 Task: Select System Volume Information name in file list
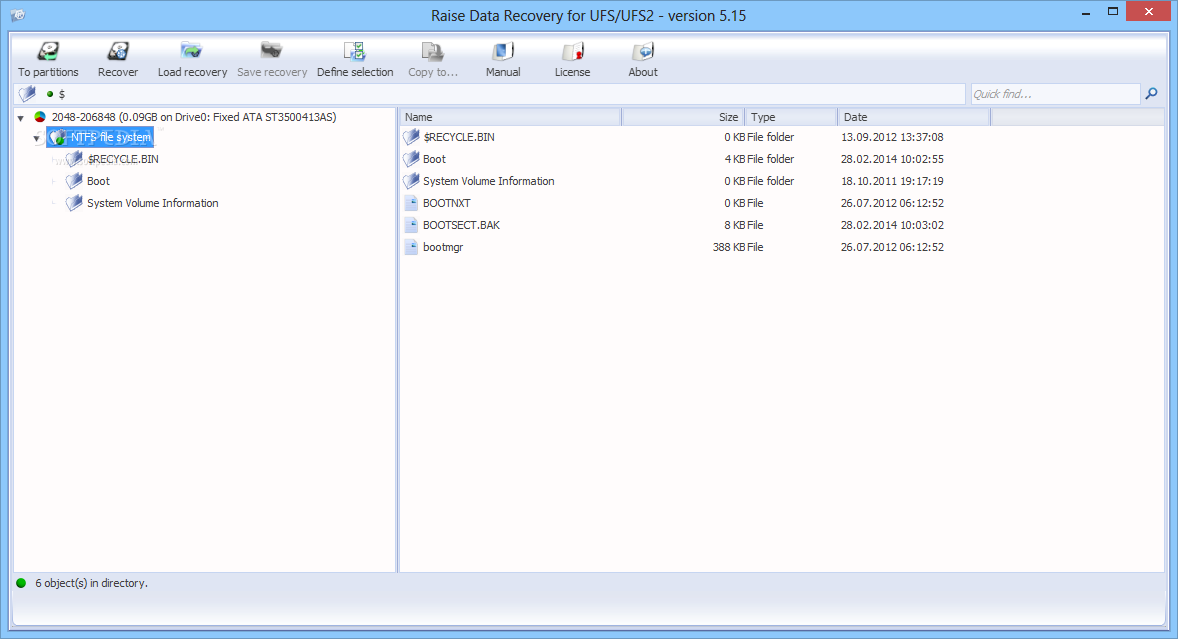pyautogui.click(x=488, y=181)
